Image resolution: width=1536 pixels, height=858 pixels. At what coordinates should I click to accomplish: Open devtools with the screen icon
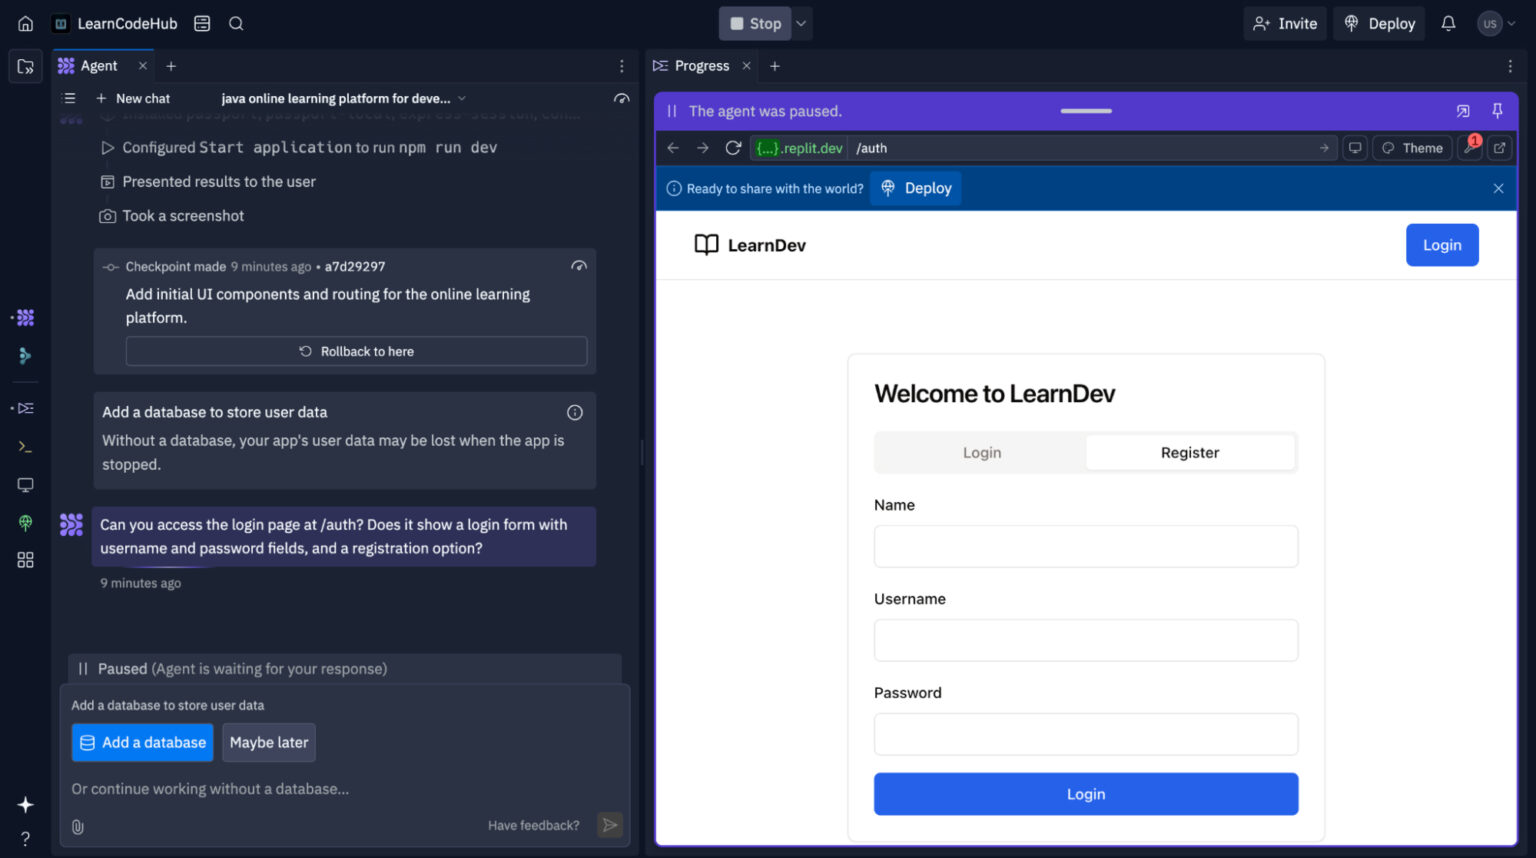click(x=1355, y=147)
